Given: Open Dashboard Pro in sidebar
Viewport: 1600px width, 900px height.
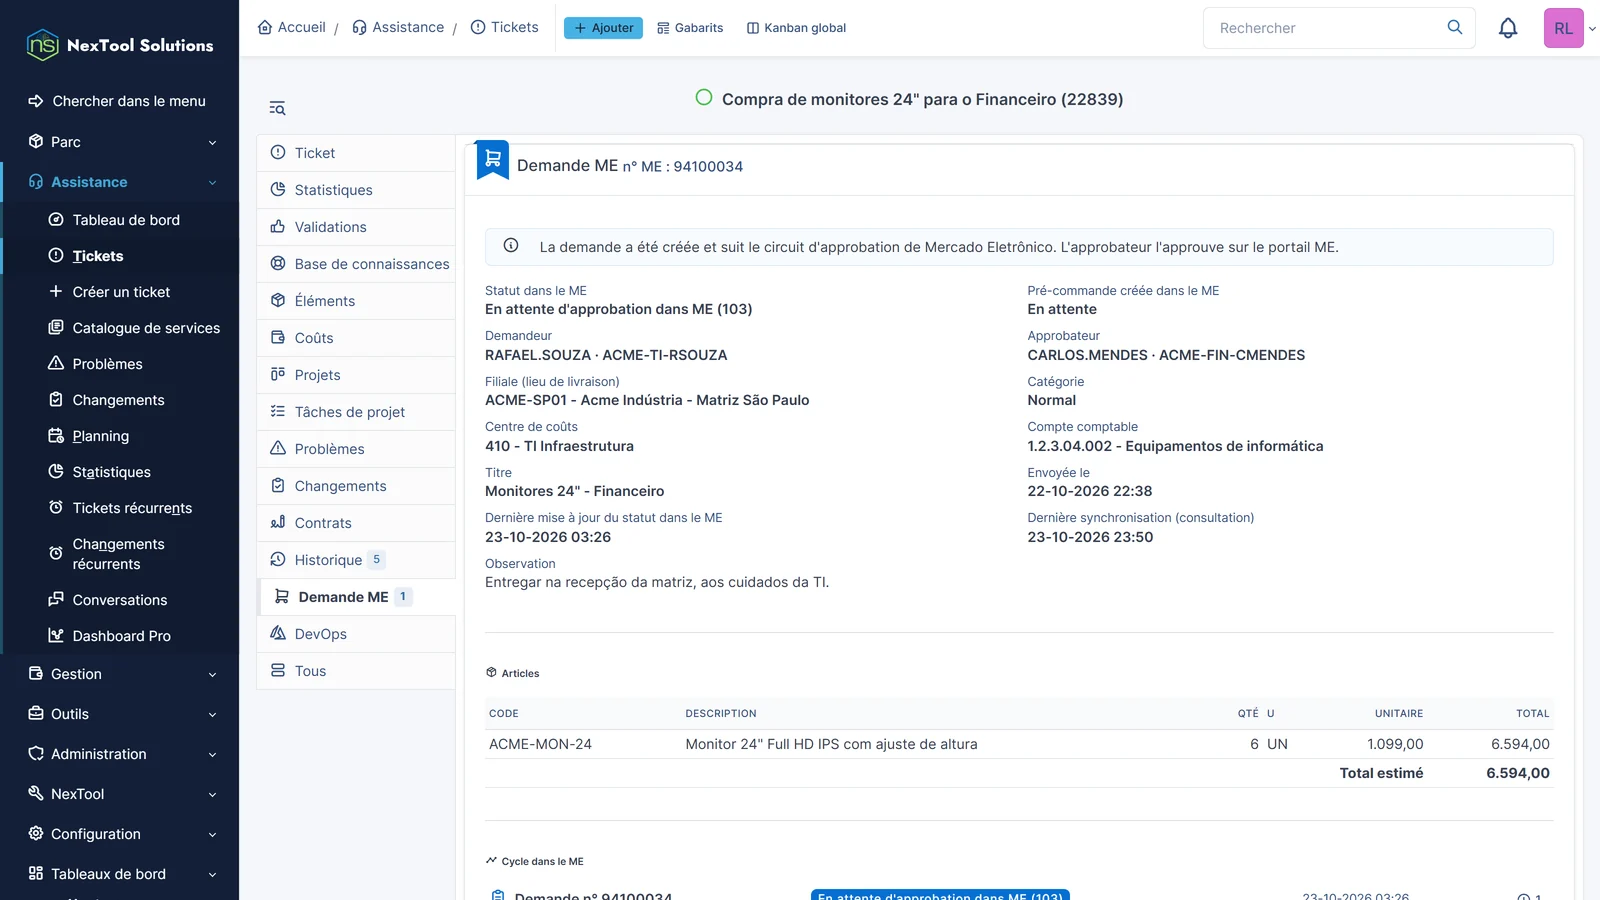Looking at the screenshot, I should click(x=120, y=636).
